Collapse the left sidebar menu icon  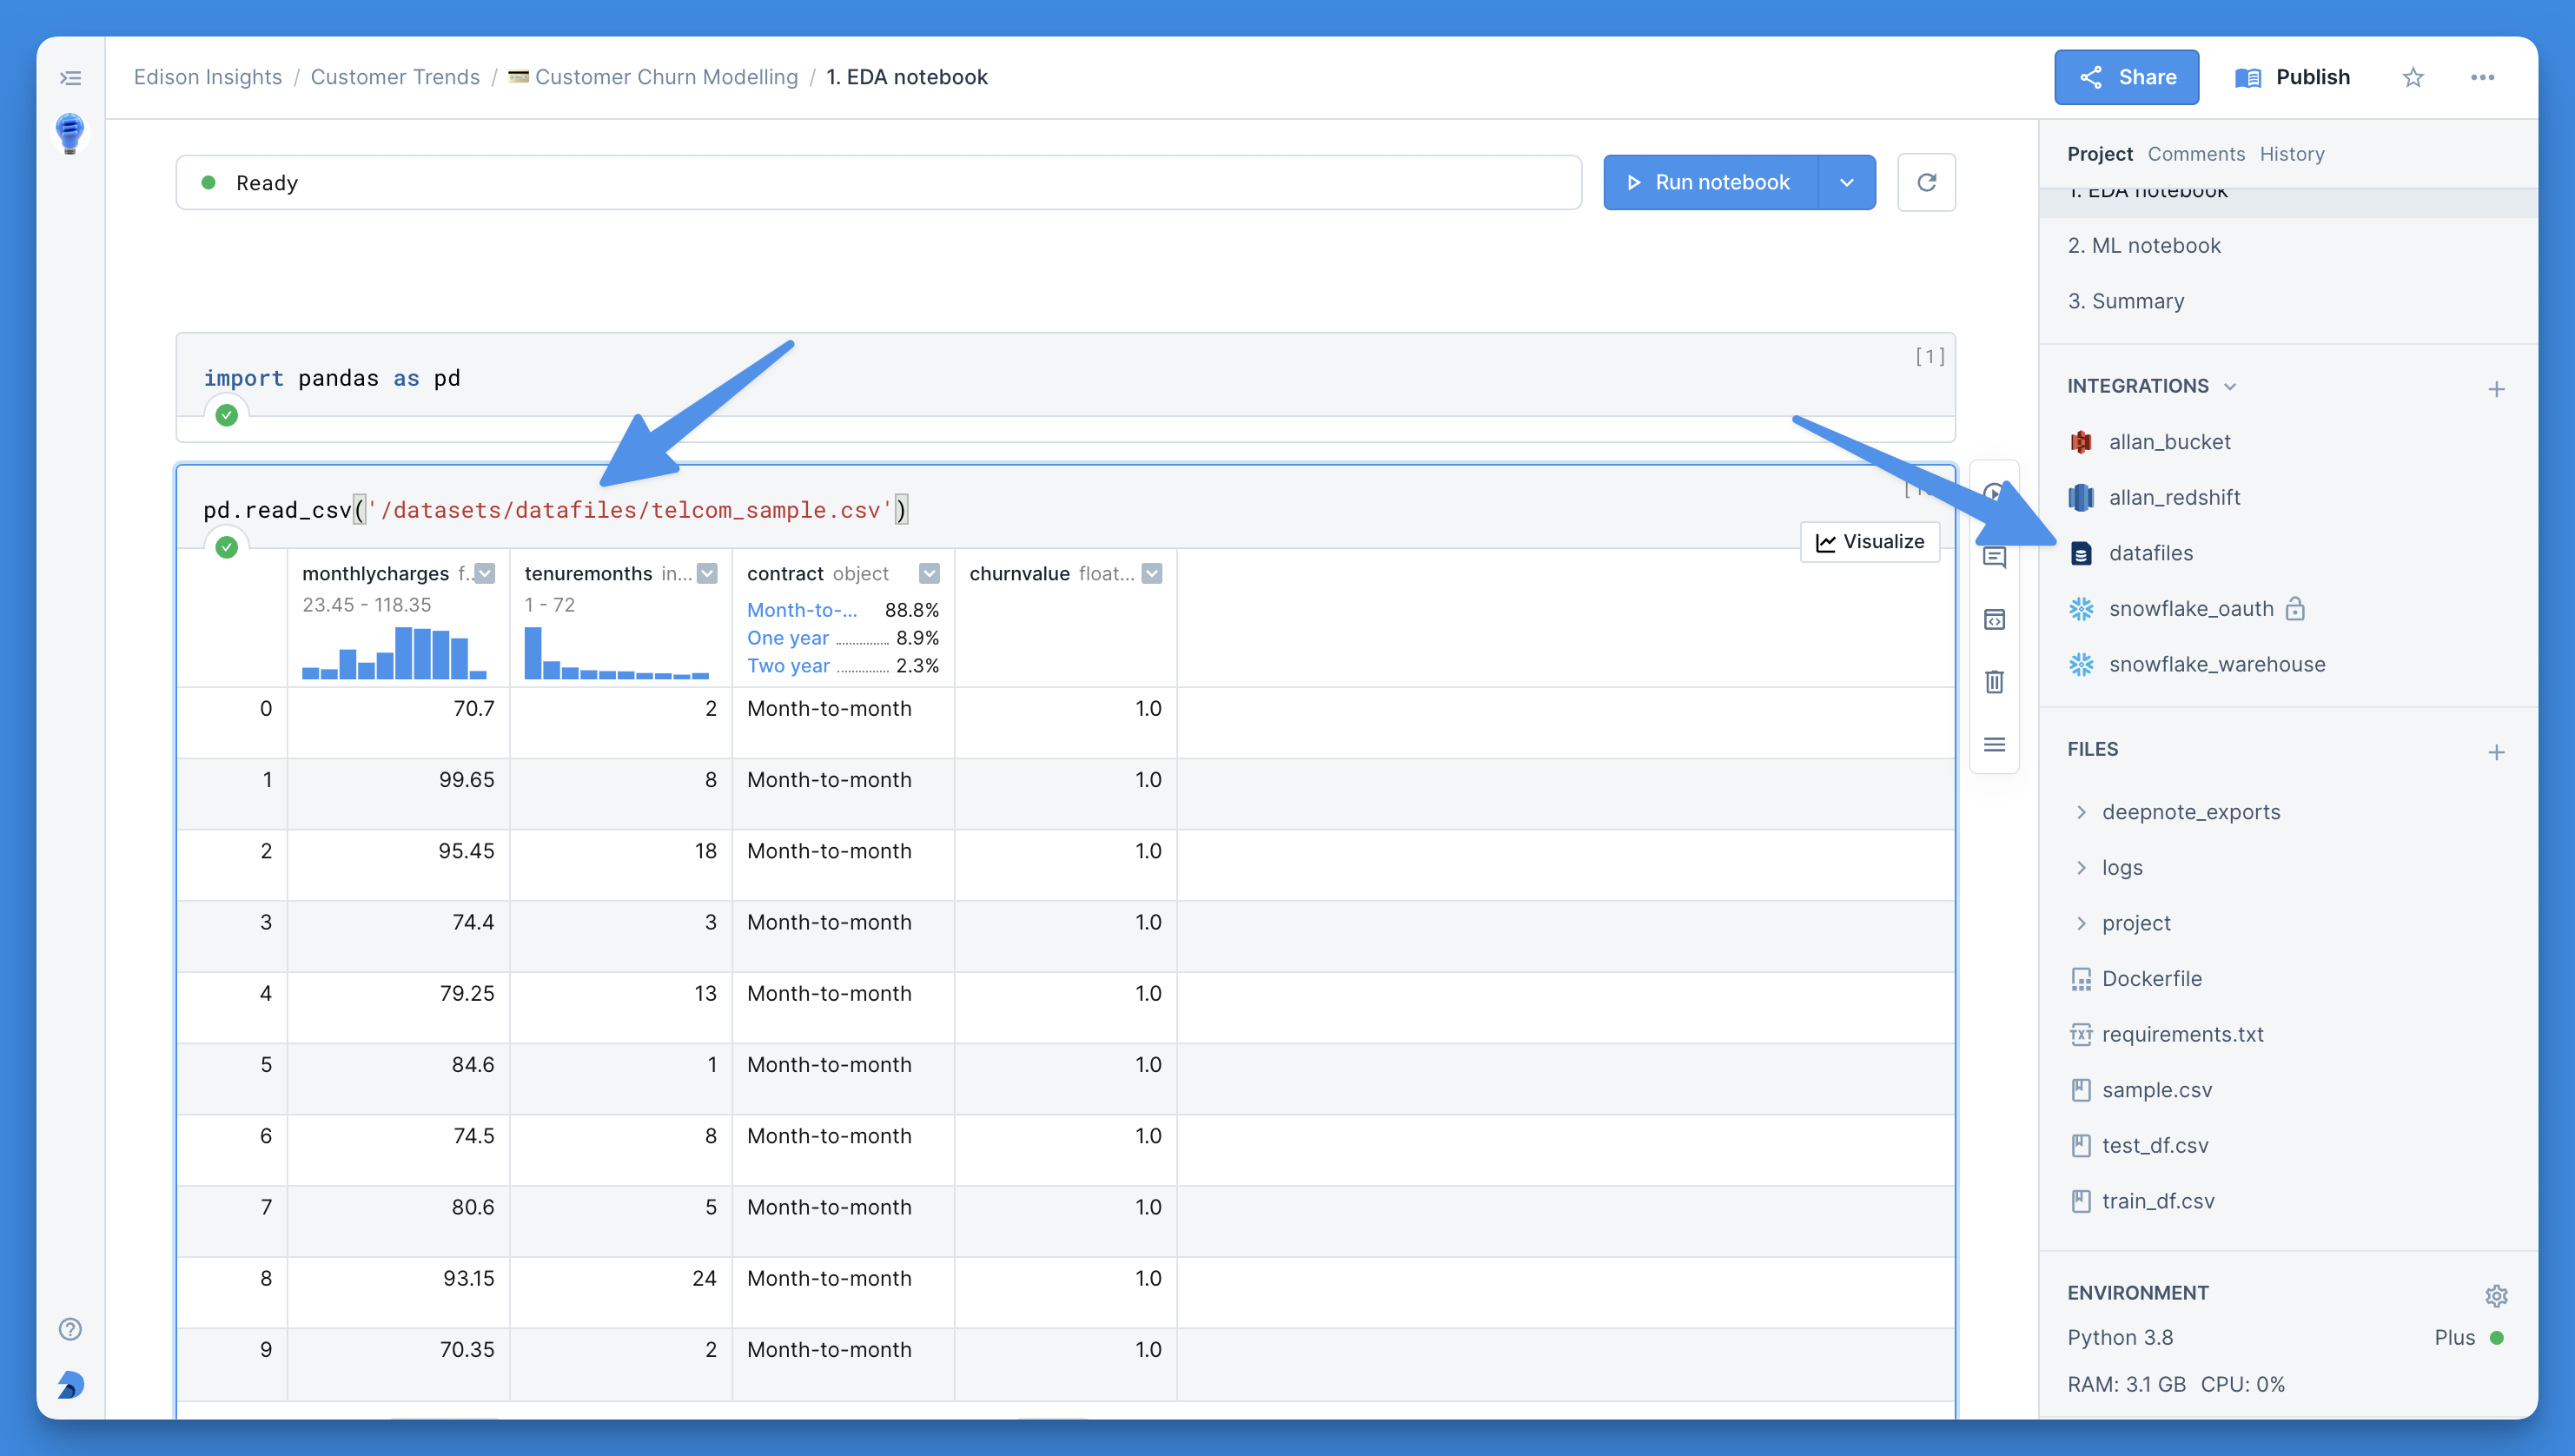70,78
